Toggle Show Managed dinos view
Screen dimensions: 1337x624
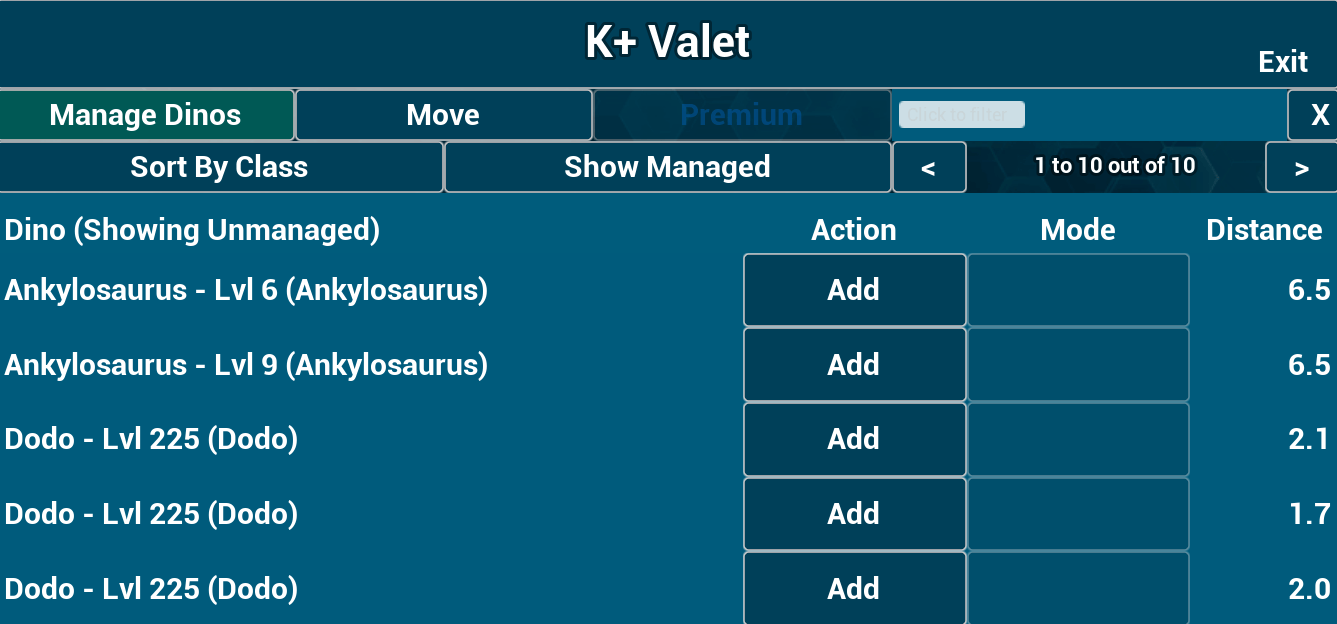667,167
